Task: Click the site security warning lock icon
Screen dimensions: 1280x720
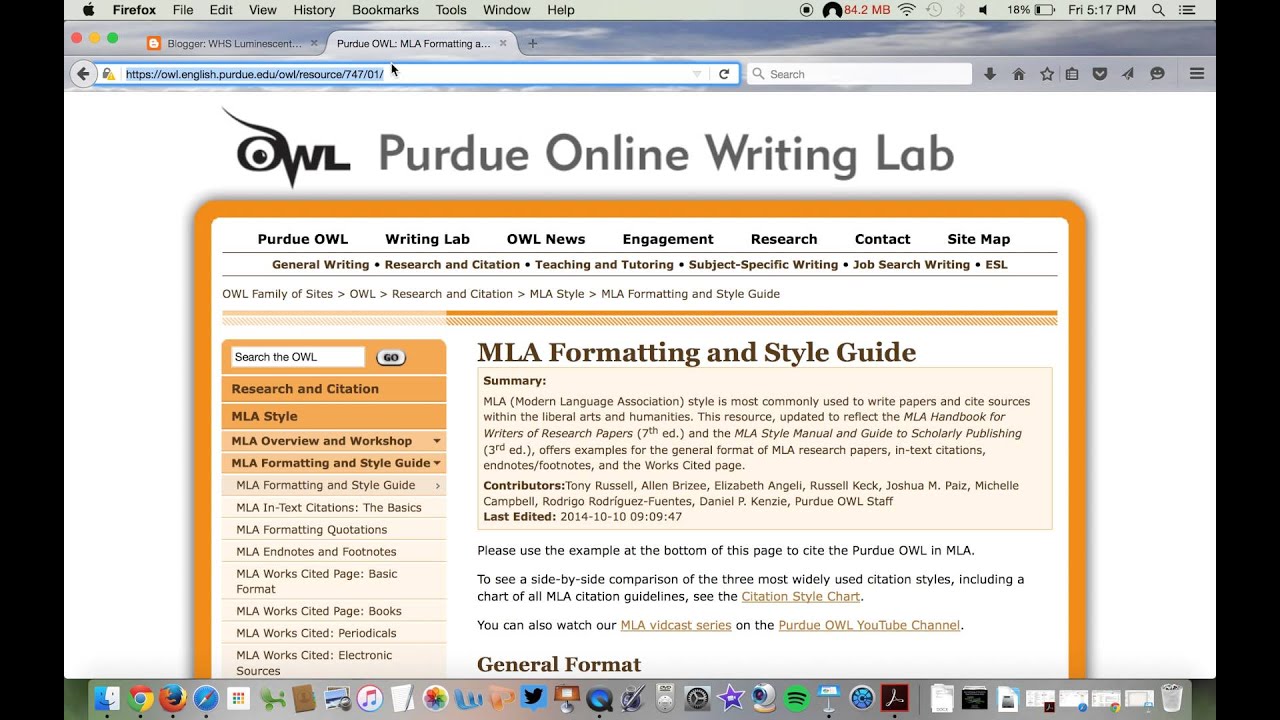Action: click(109, 74)
